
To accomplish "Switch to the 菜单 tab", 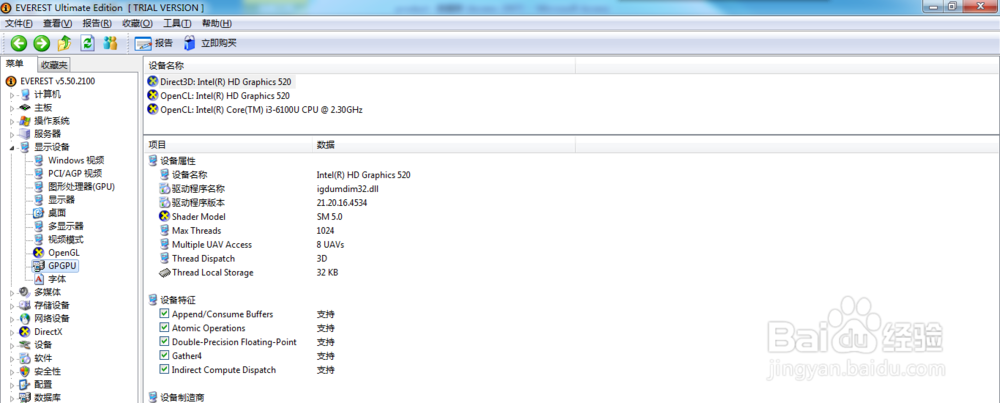I will coord(15,64).
